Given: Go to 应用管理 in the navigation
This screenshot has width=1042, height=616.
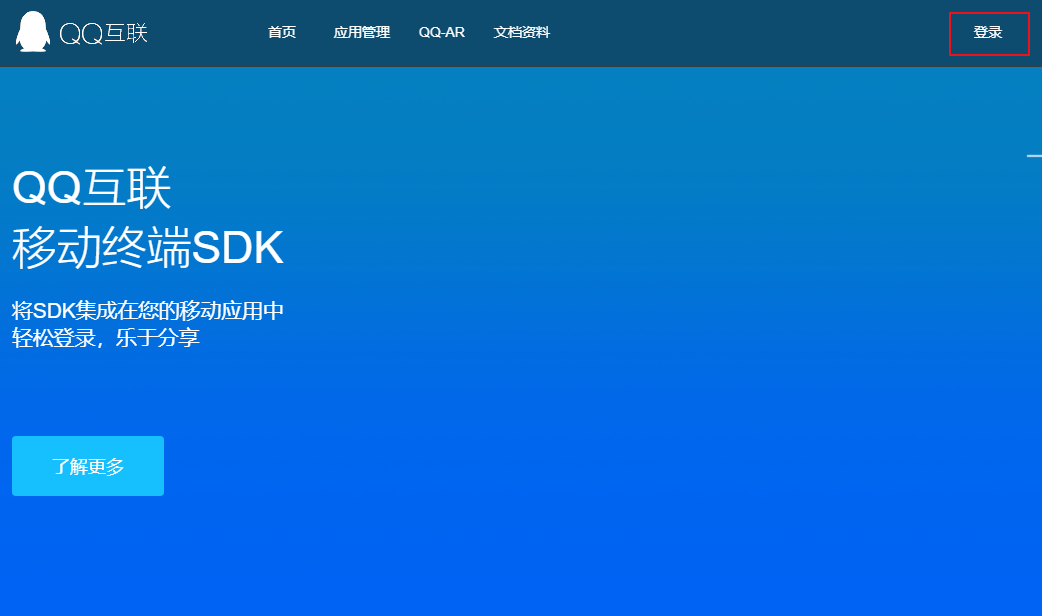Looking at the screenshot, I should (x=362, y=32).
